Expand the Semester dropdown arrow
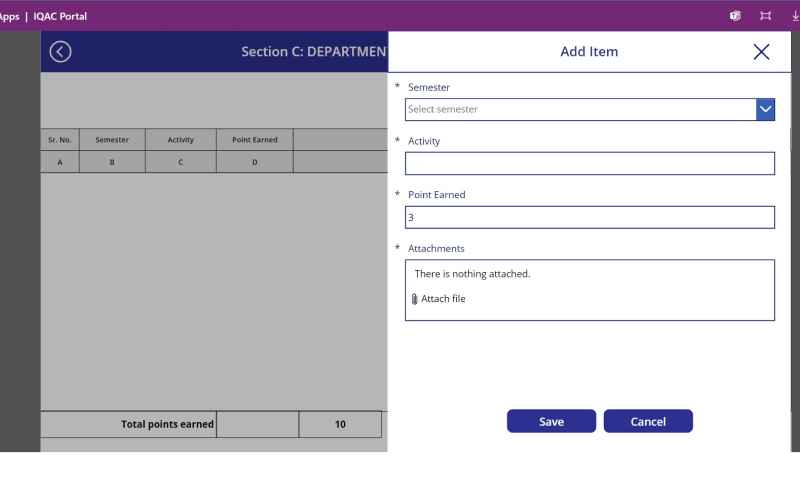The height and width of the screenshot is (500, 800). 765,109
